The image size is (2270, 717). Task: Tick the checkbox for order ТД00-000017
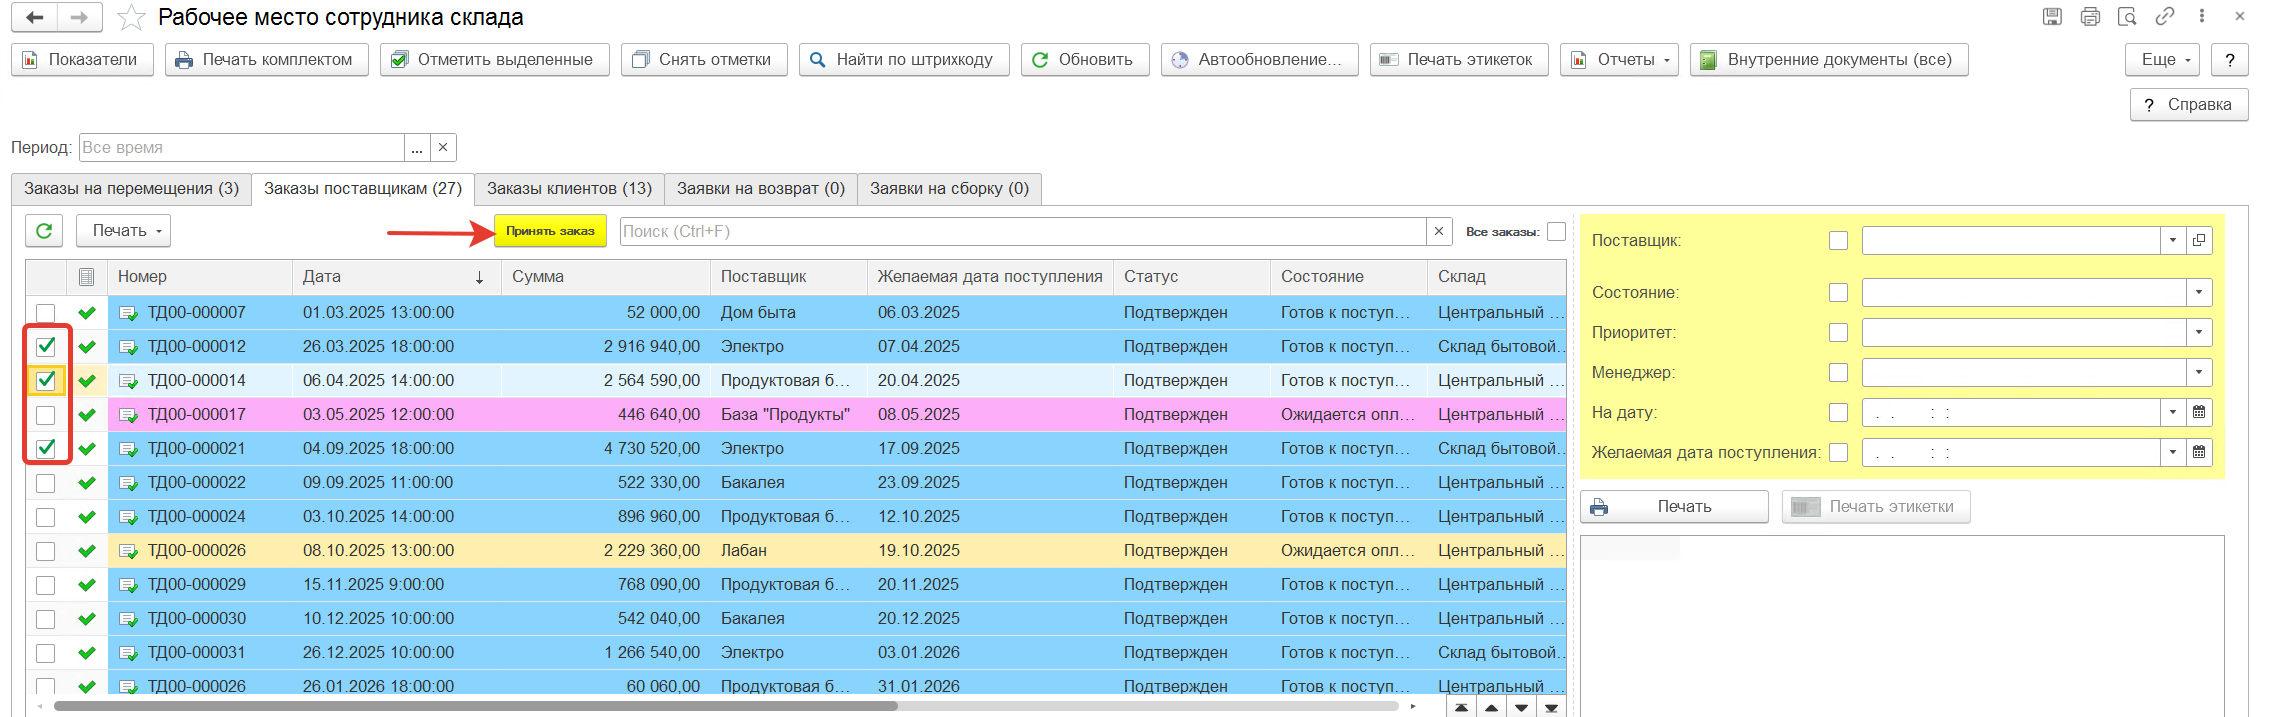click(x=46, y=415)
